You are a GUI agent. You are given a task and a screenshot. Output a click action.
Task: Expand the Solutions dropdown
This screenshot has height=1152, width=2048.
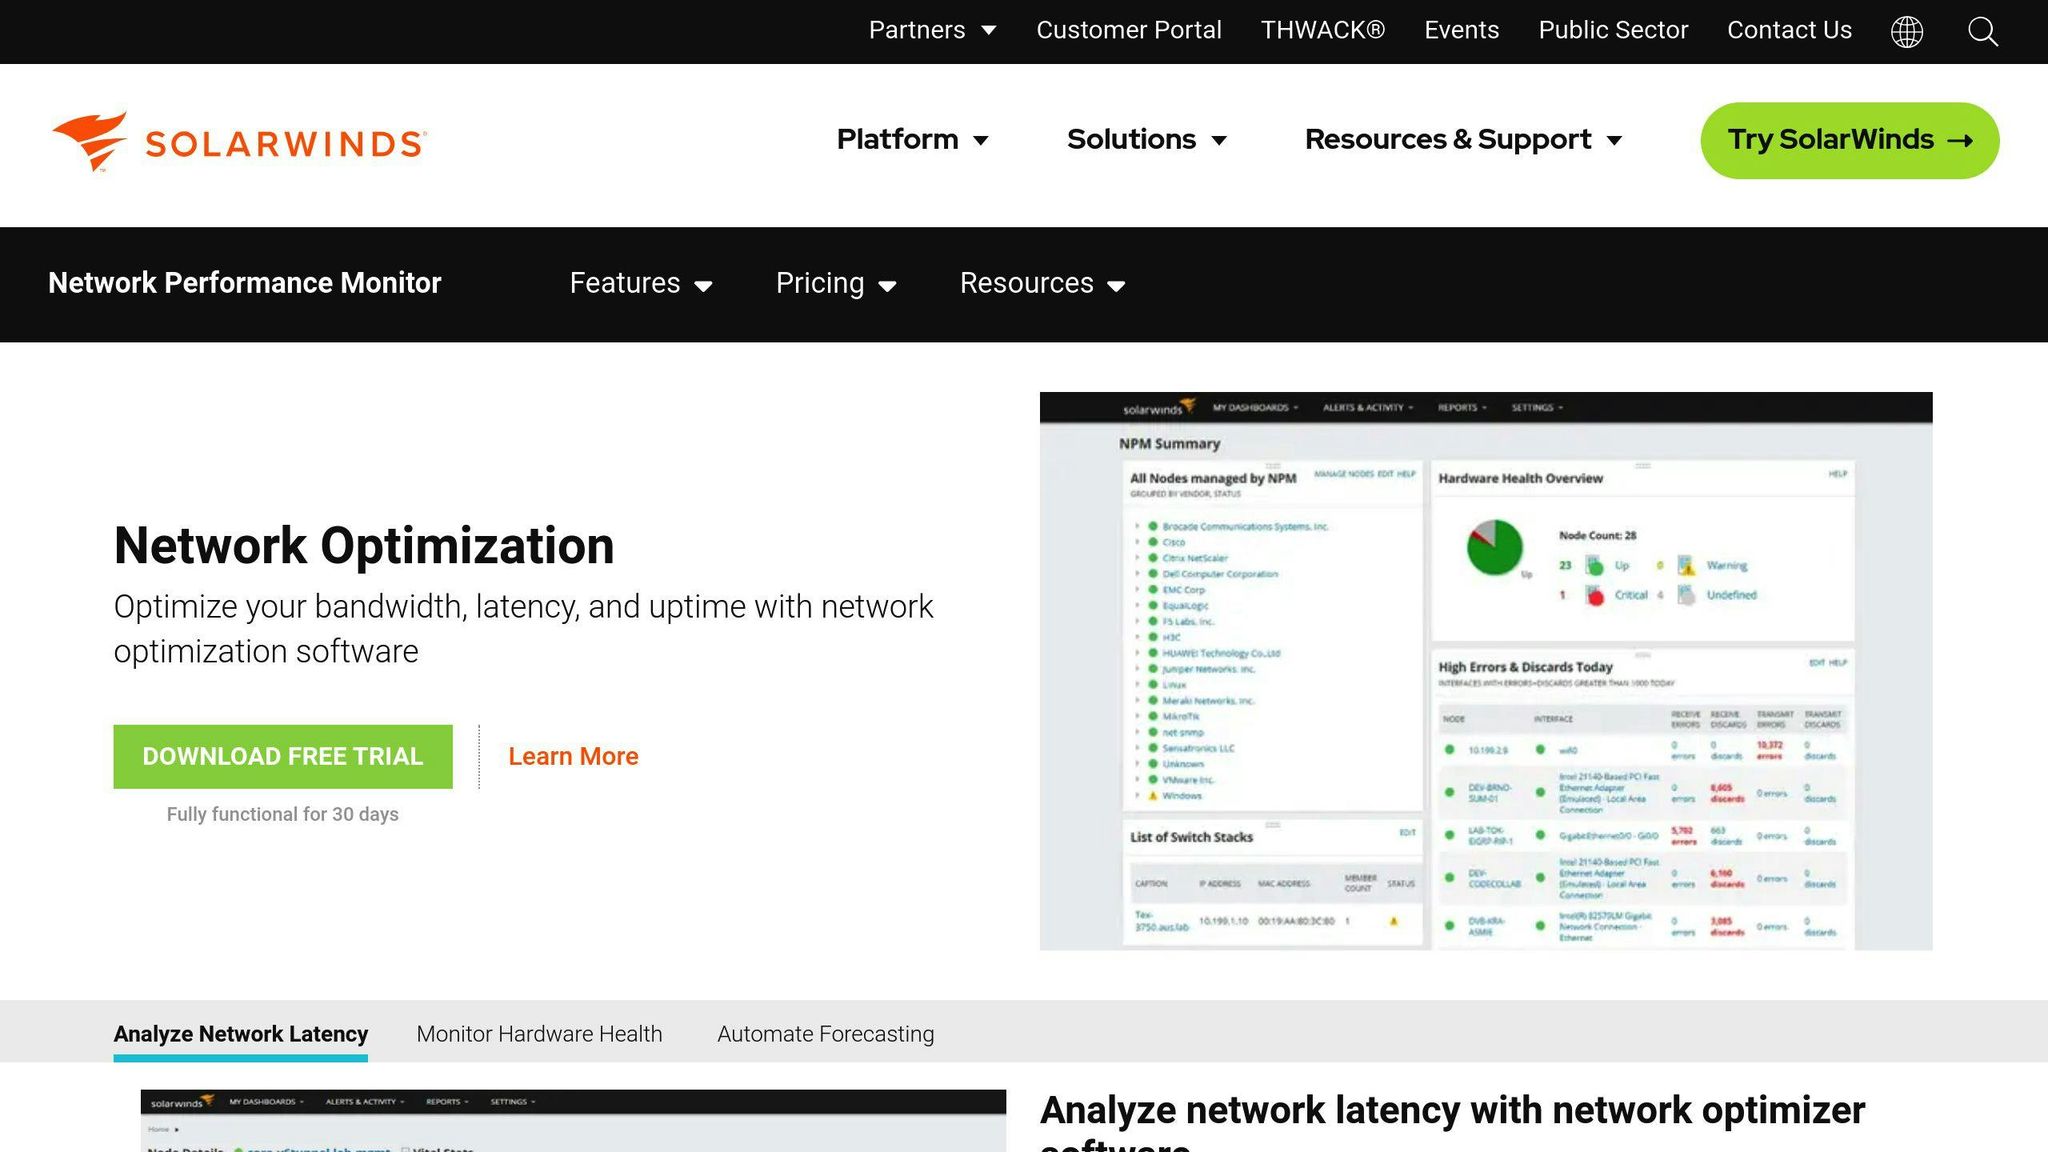pos(1146,140)
